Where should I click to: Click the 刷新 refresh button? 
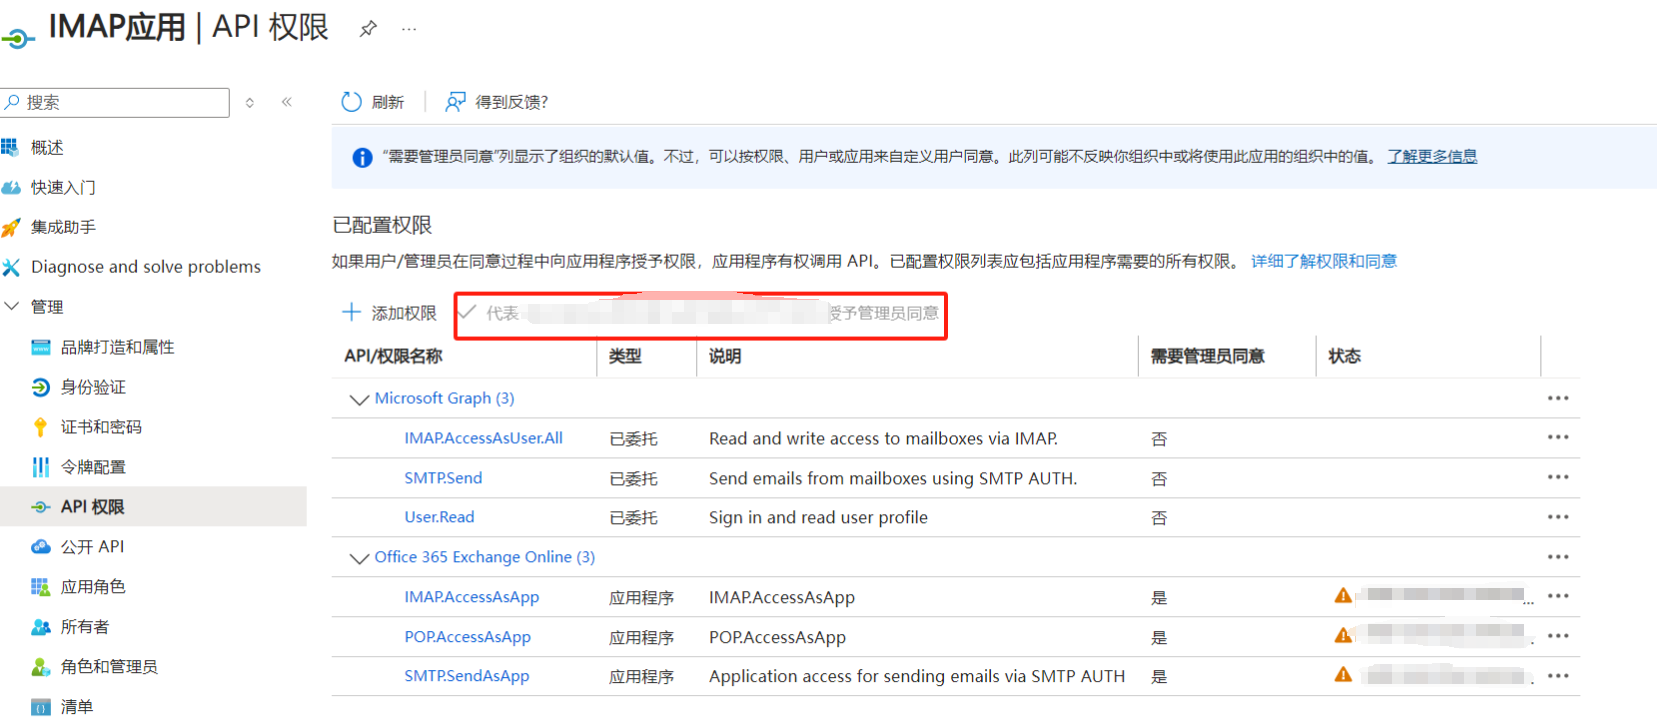click(x=372, y=102)
